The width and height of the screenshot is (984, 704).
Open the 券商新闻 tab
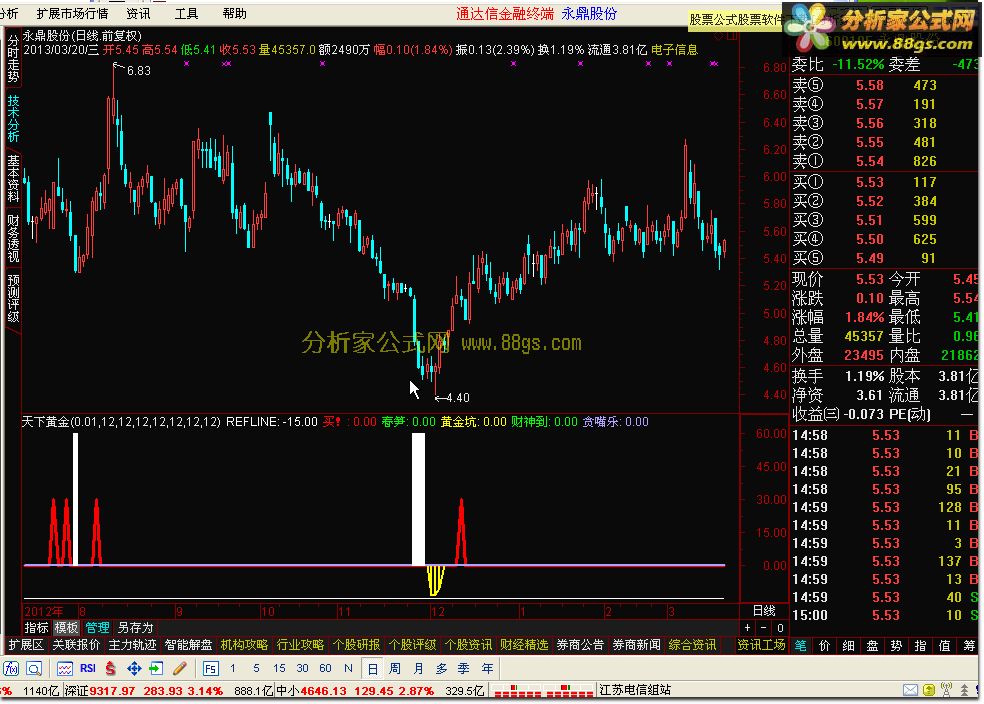coord(636,645)
